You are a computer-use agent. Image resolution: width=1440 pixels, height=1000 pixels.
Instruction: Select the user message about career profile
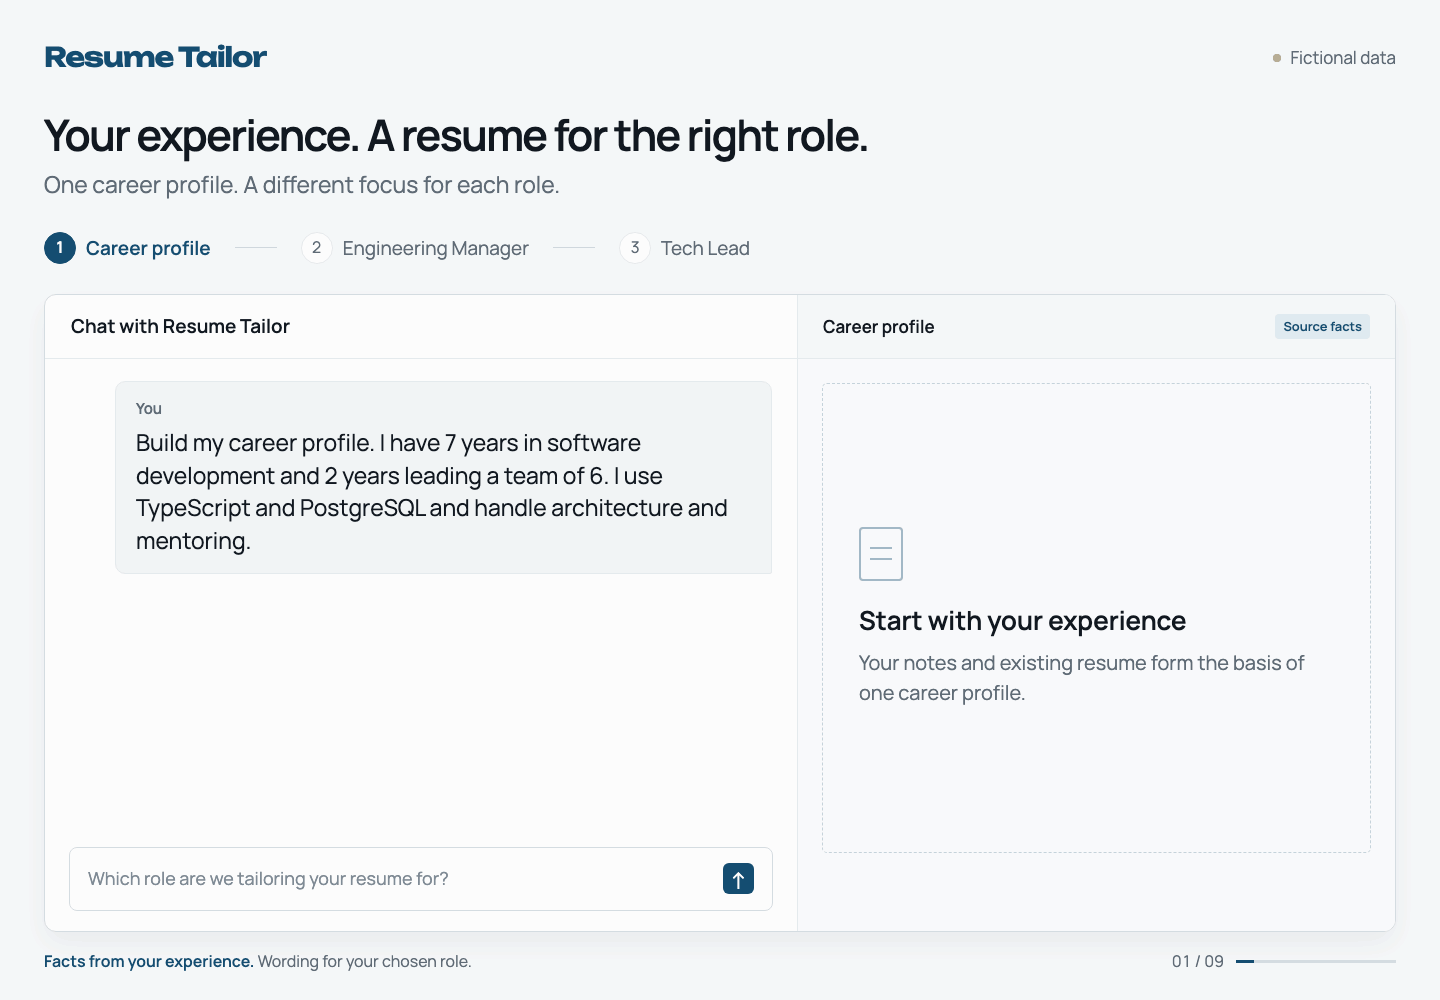click(443, 477)
